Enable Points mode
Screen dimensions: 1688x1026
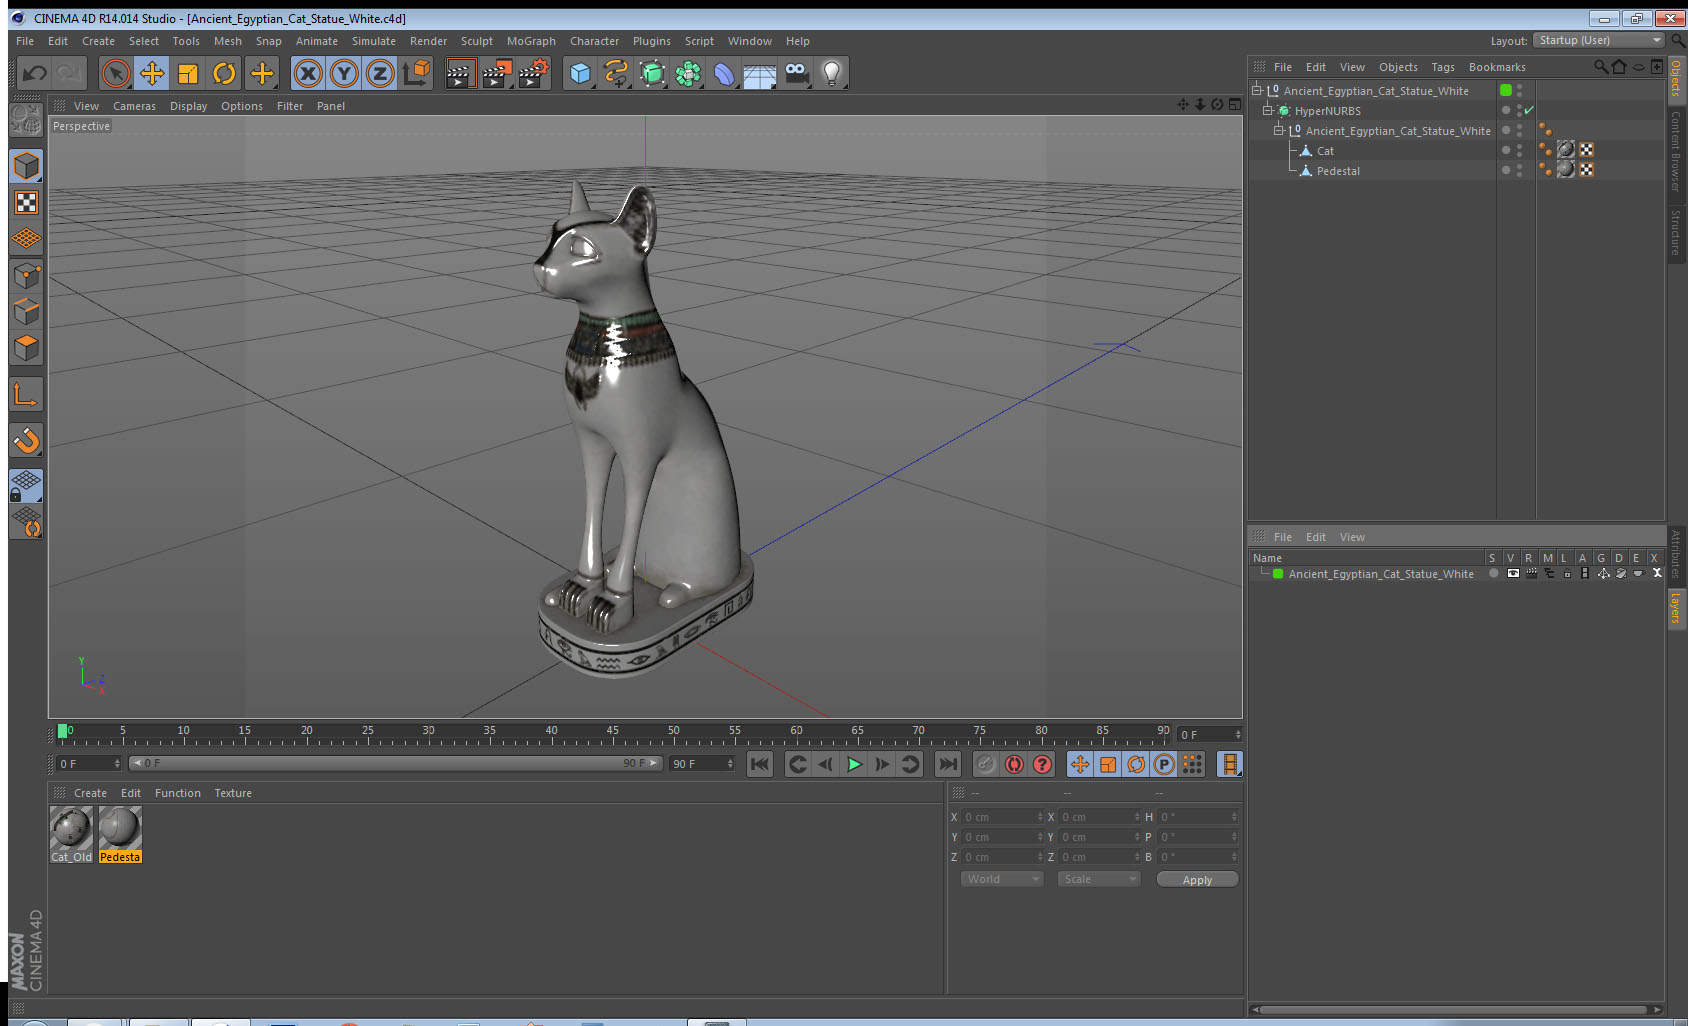[x=26, y=276]
